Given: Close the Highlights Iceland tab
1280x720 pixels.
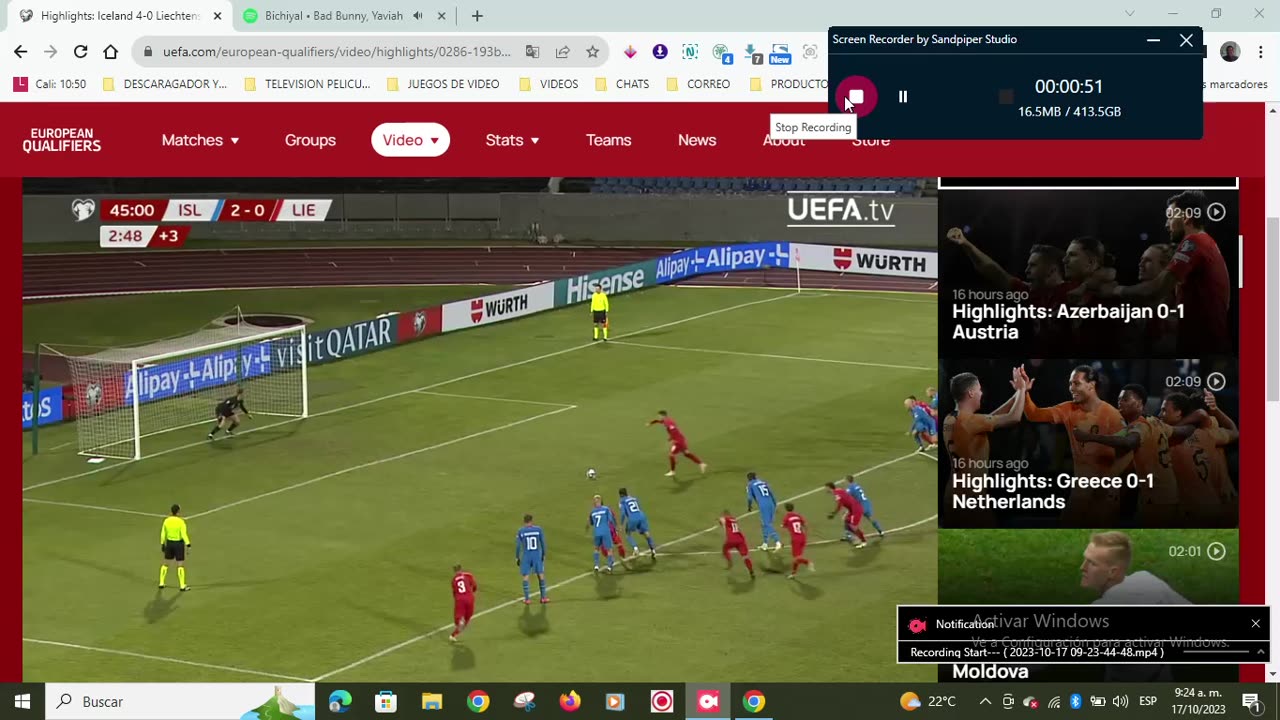Looking at the screenshot, I should 217,16.
